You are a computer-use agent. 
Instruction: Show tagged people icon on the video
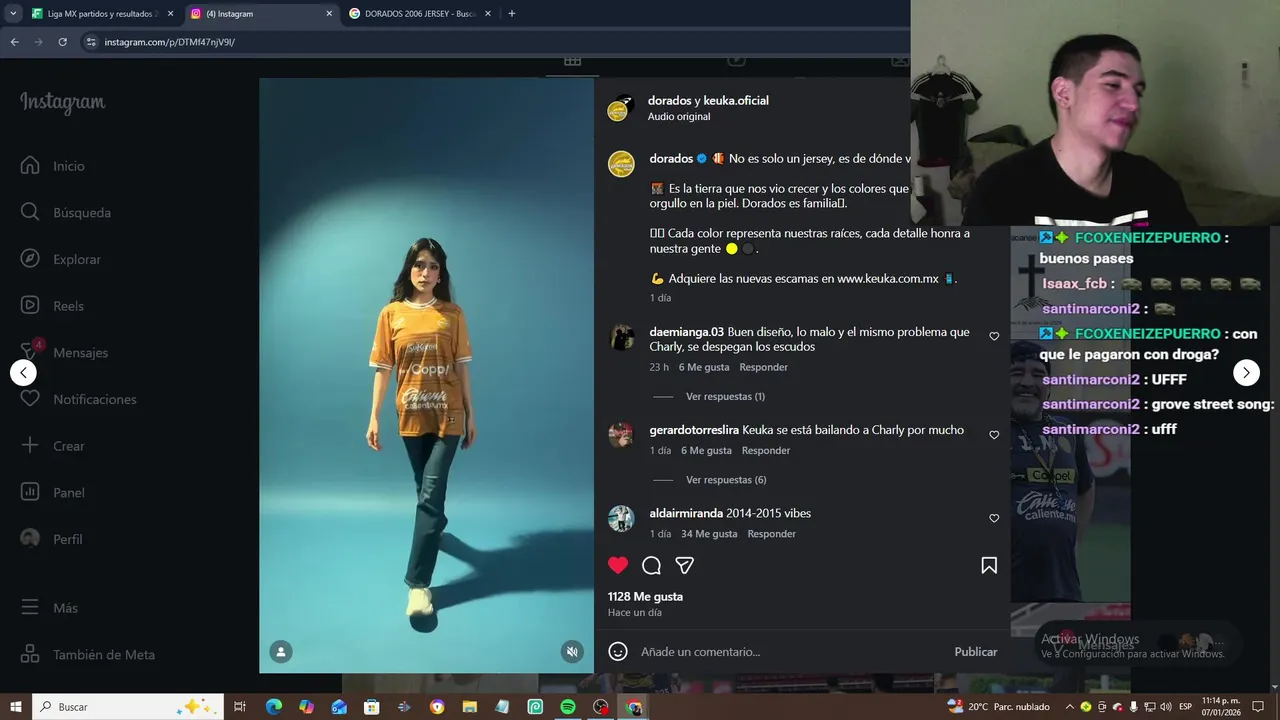click(281, 652)
